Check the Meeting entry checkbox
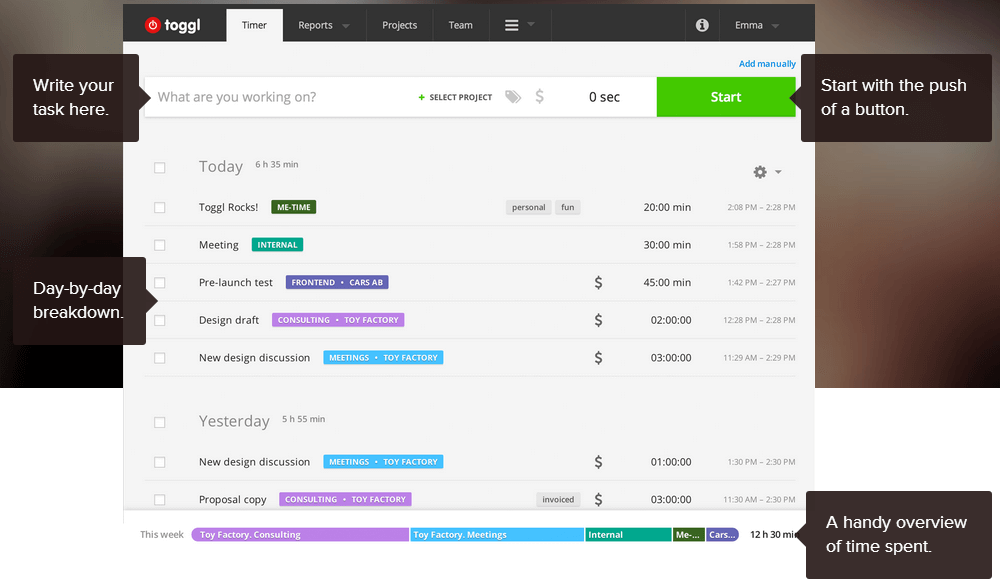Viewport: 1000px width, 584px height. coord(159,245)
